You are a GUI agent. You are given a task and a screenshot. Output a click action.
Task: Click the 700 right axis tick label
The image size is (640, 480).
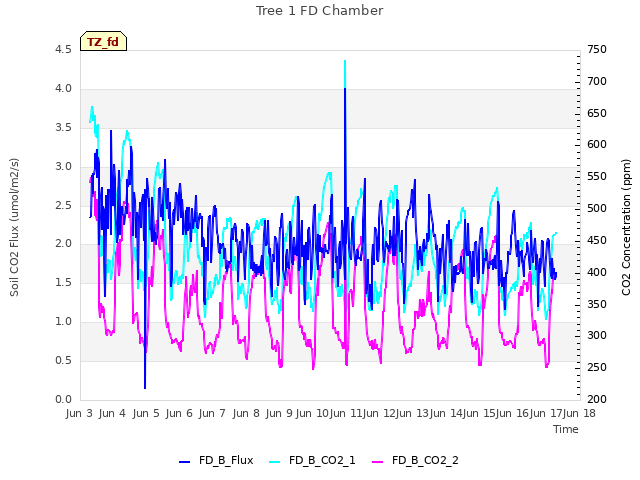(x=597, y=81)
